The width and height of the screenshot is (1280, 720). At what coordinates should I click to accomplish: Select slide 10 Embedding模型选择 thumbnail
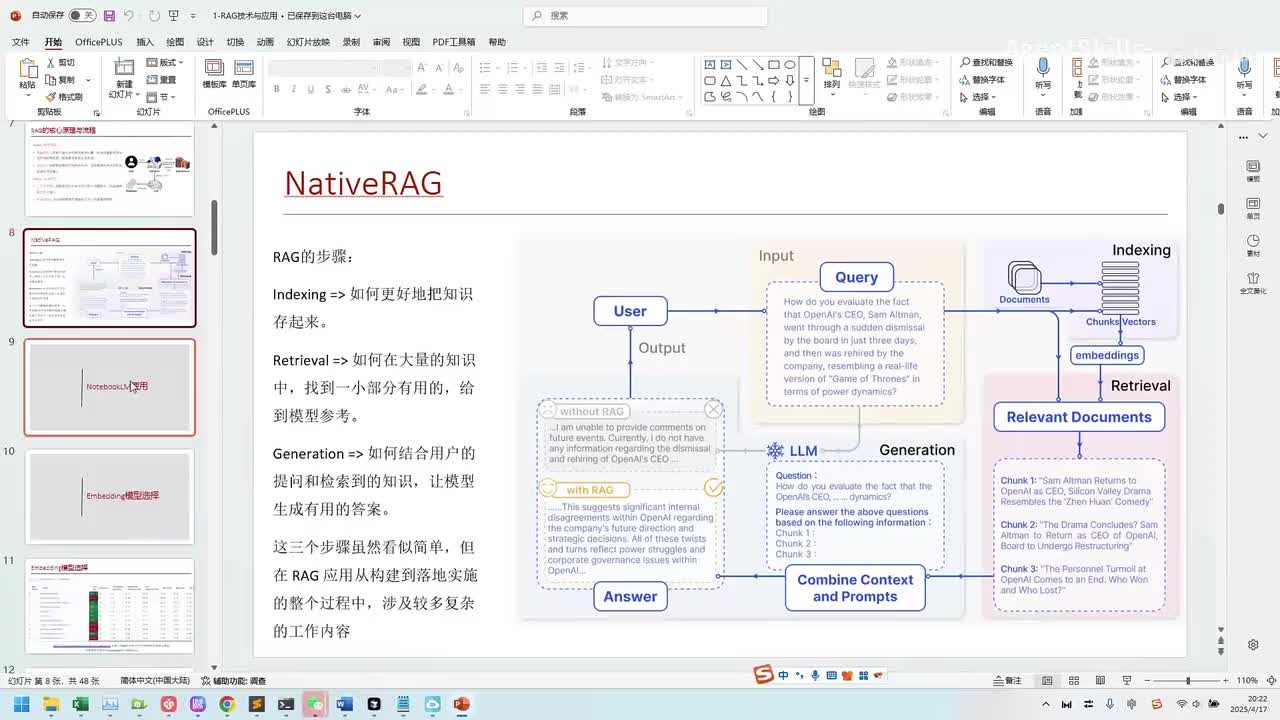click(109, 496)
